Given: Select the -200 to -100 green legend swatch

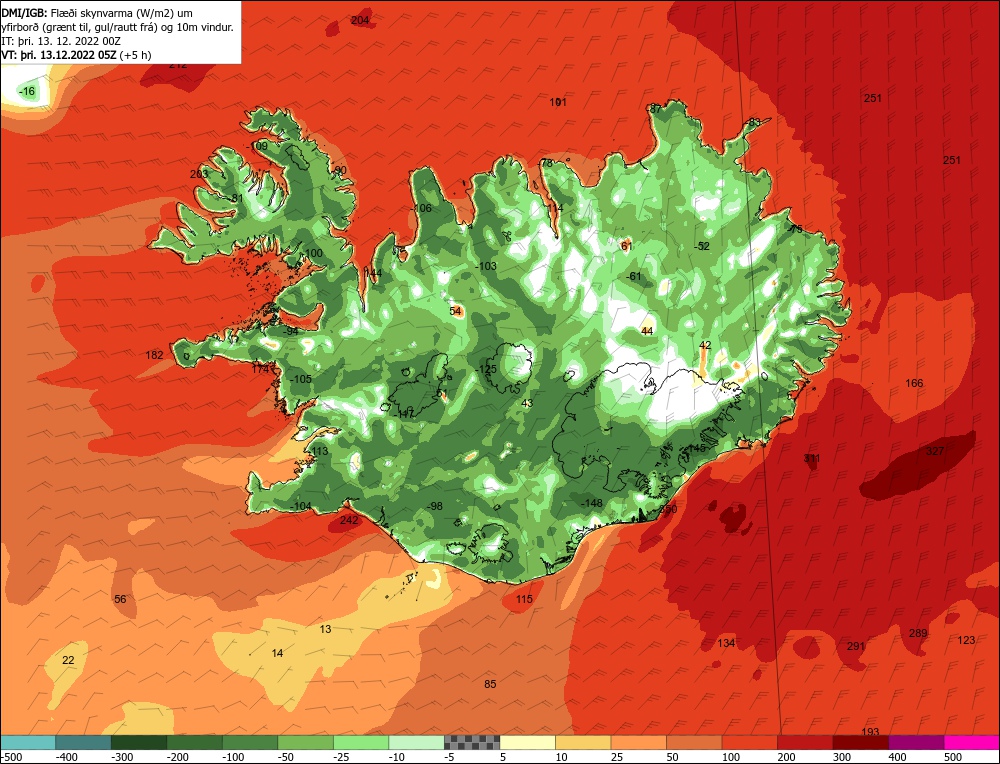Looking at the screenshot, I should tap(195, 742).
